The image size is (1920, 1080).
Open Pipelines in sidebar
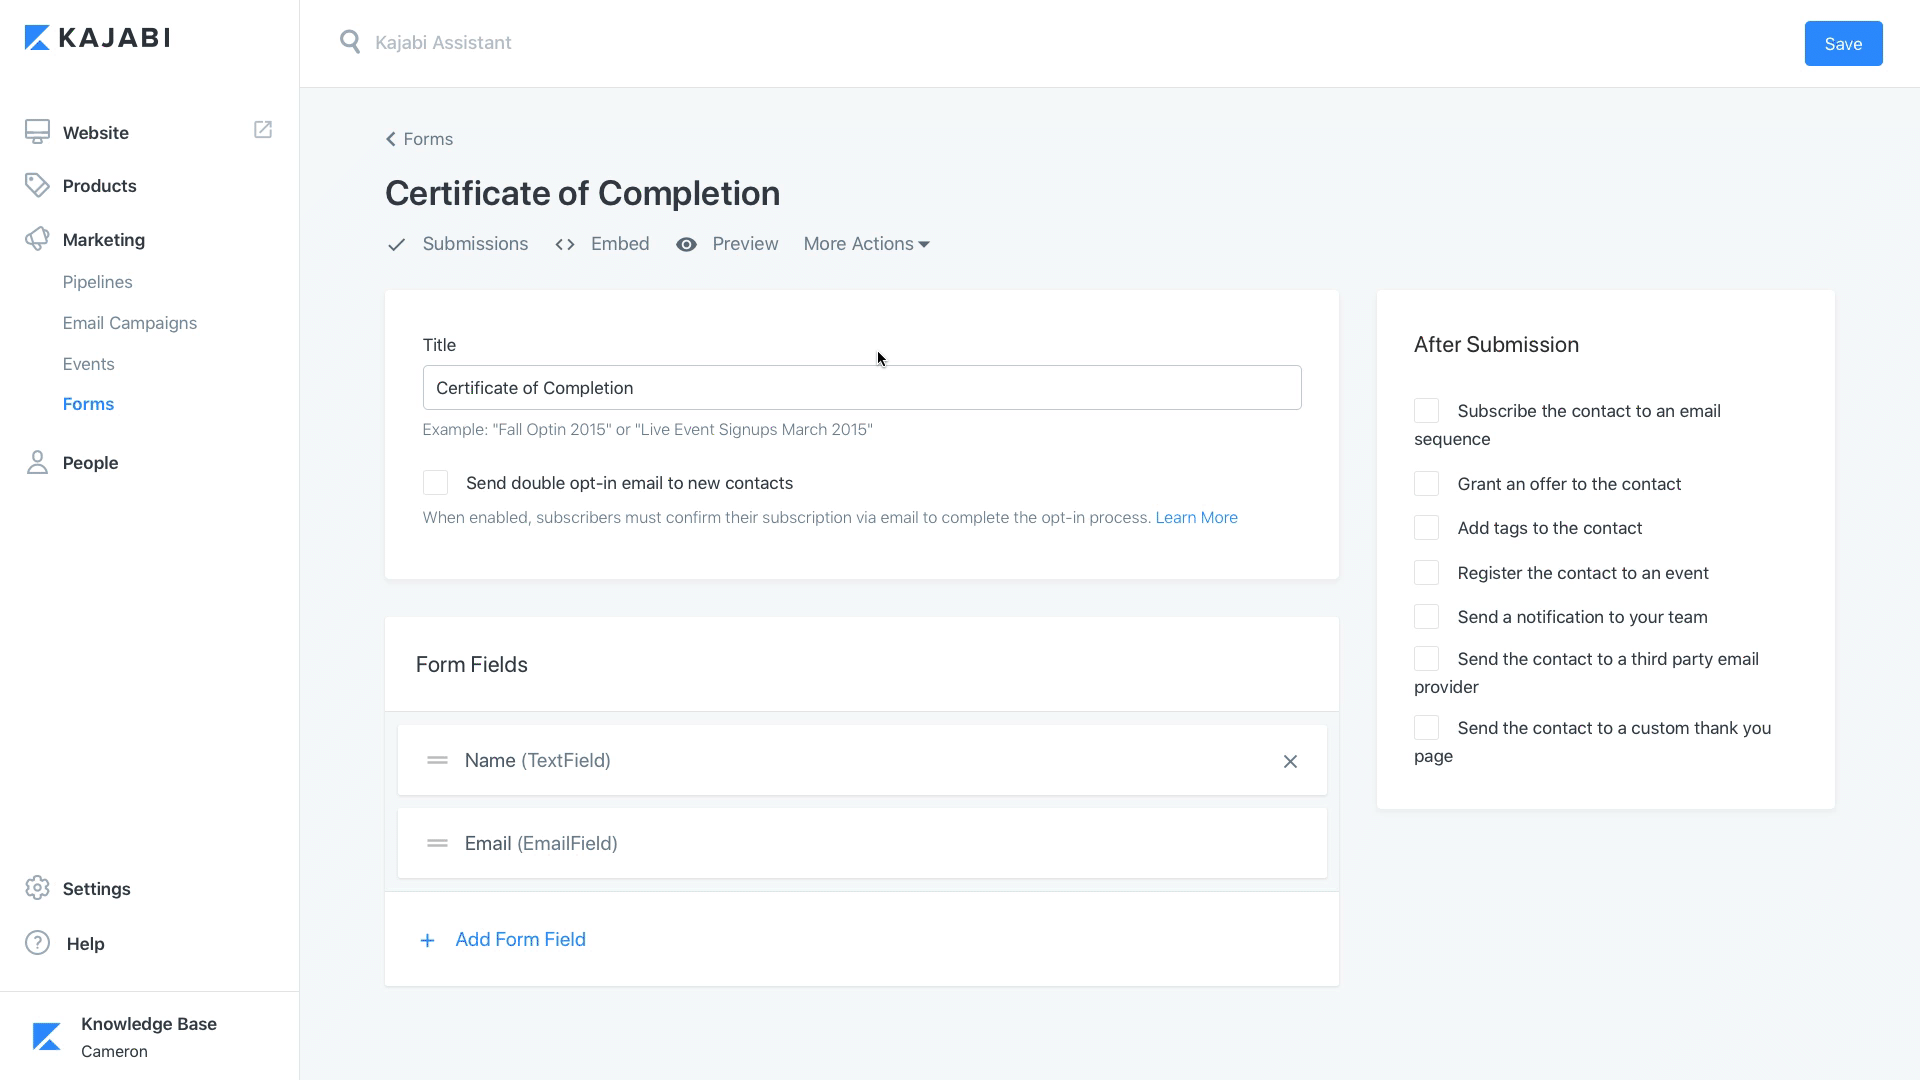tap(97, 282)
